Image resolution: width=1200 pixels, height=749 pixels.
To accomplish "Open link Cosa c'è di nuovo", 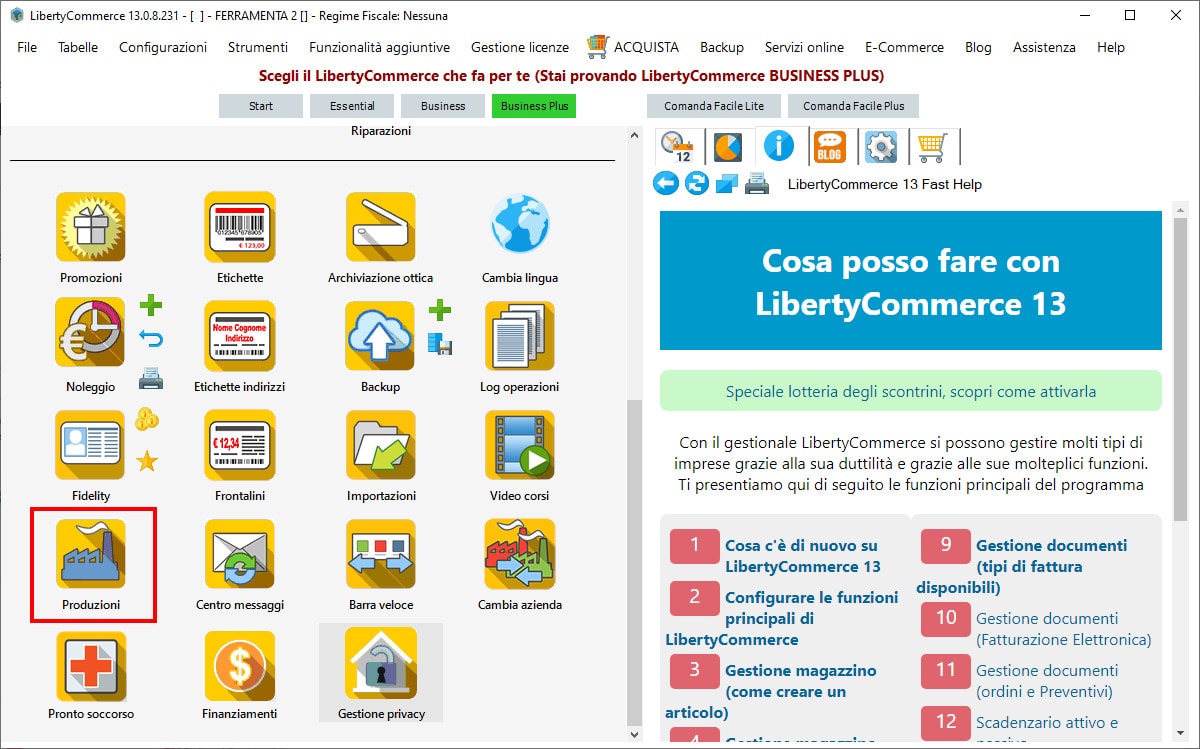I will 803,556.
